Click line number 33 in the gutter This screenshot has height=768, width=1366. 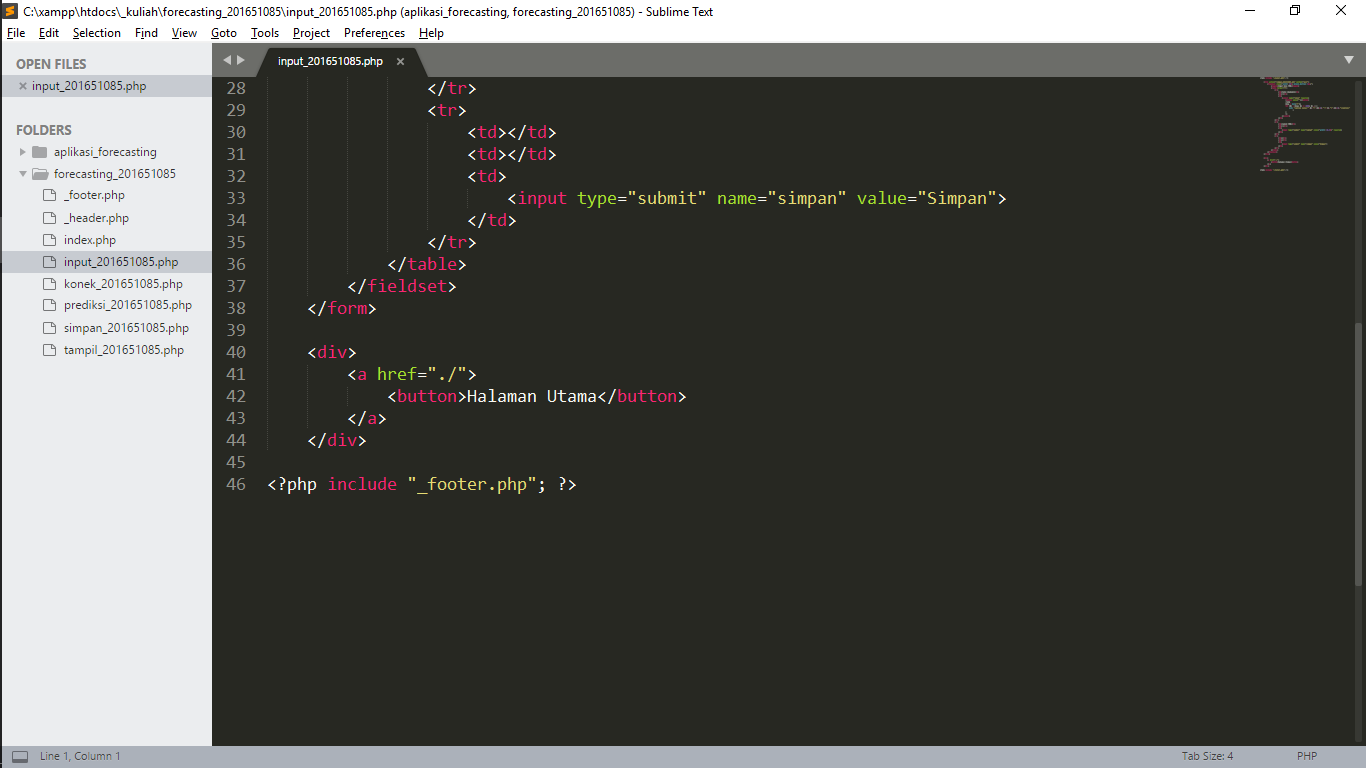click(236, 198)
